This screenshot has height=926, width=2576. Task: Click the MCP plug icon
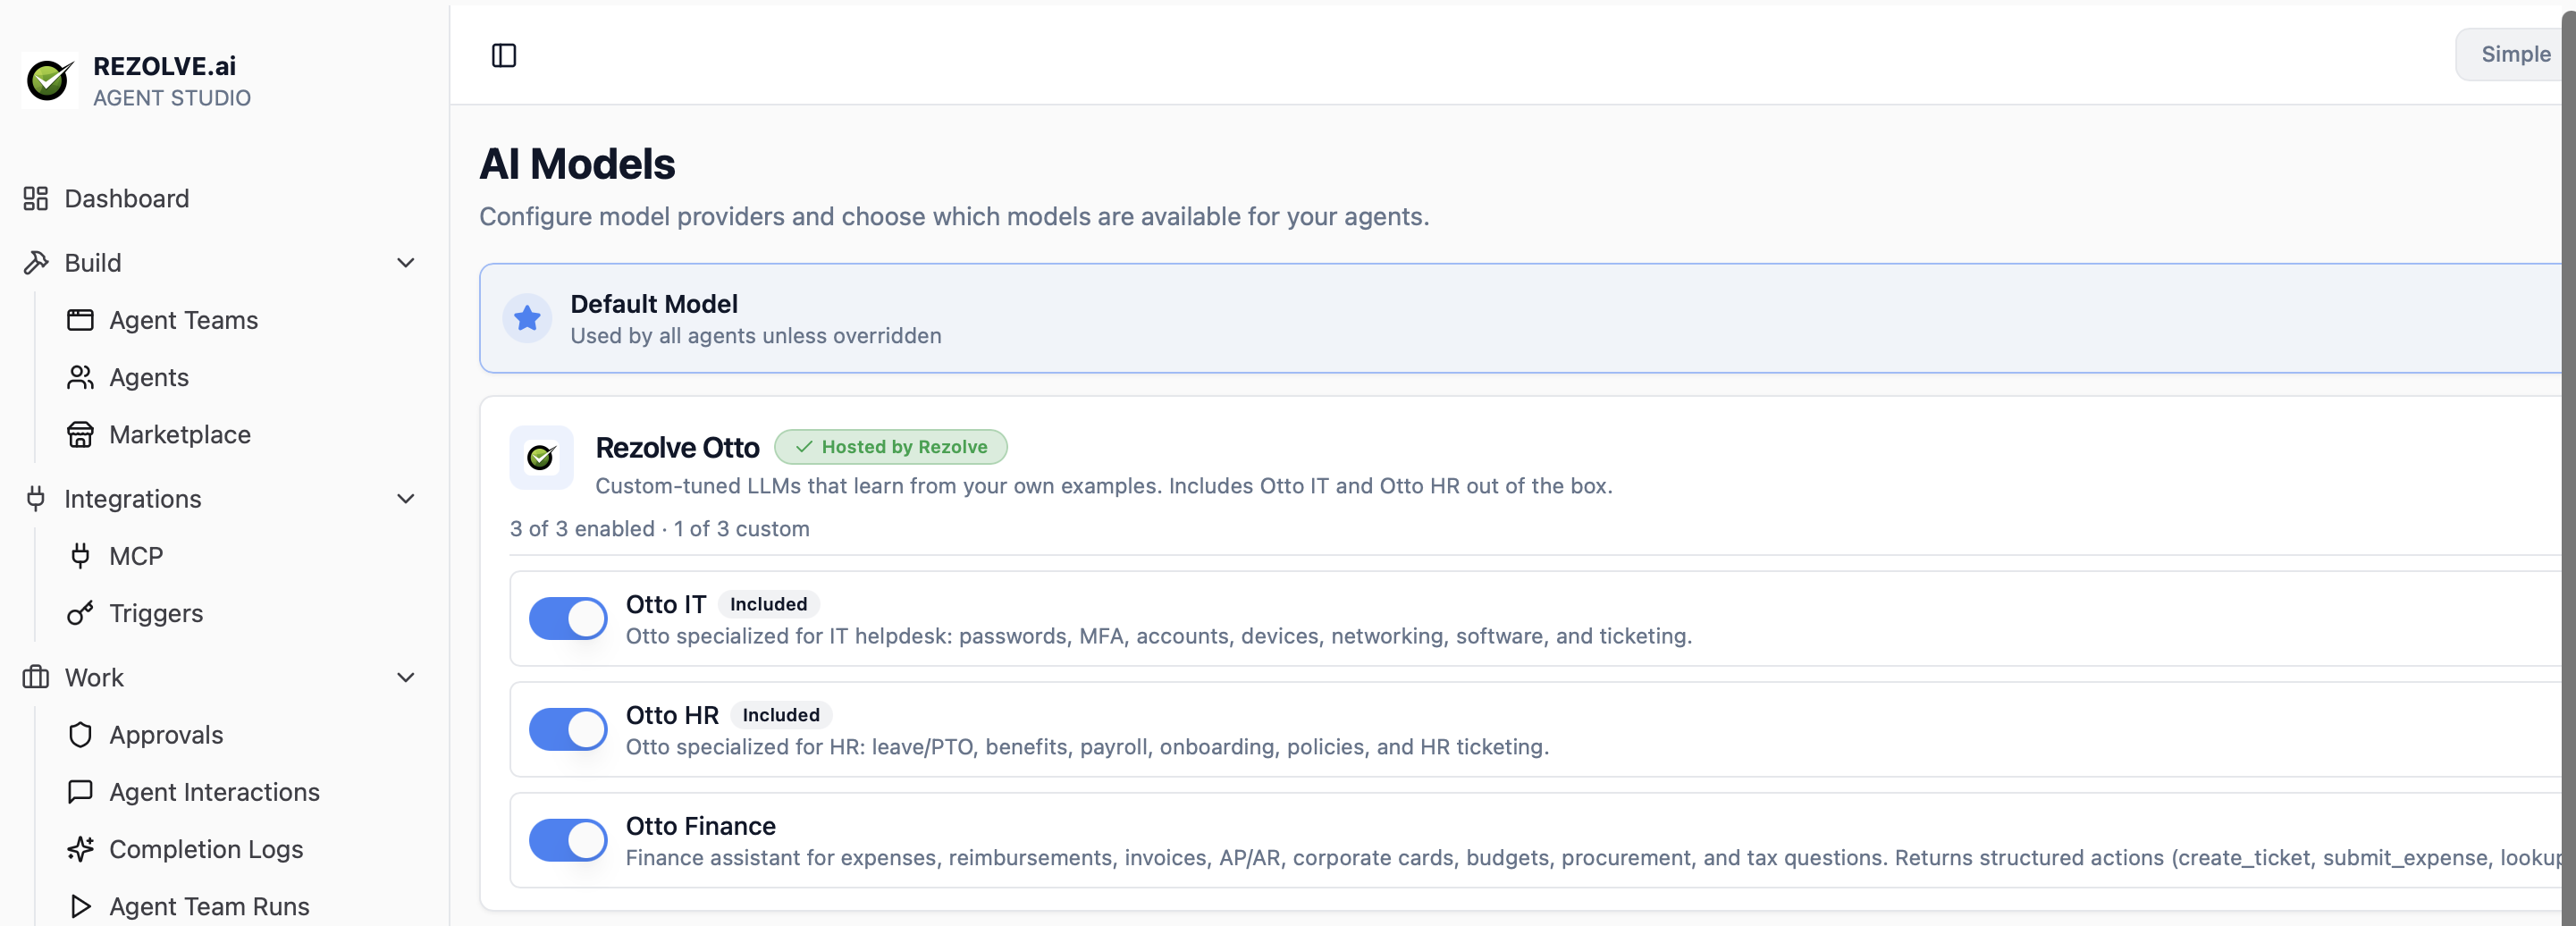(x=80, y=555)
